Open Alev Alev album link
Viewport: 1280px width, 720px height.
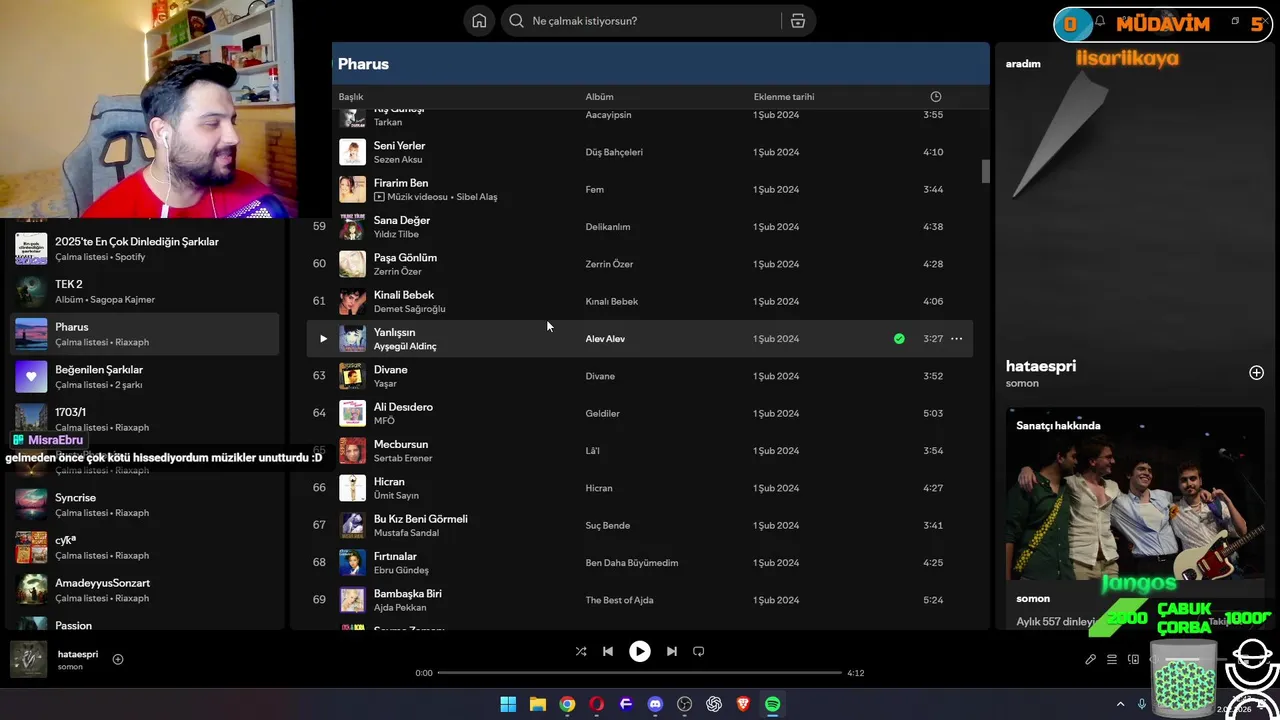click(605, 339)
